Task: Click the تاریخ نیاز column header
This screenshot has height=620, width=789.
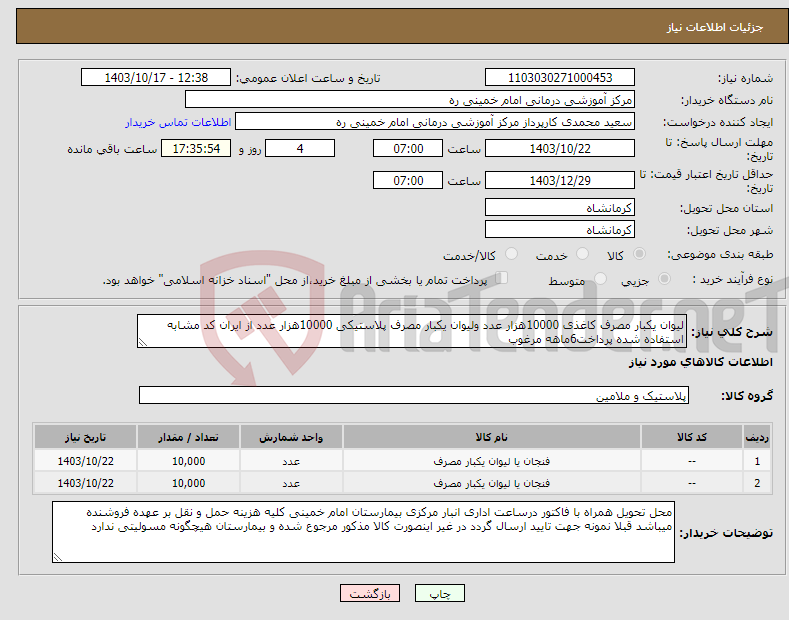Action: tap(86, 437)
